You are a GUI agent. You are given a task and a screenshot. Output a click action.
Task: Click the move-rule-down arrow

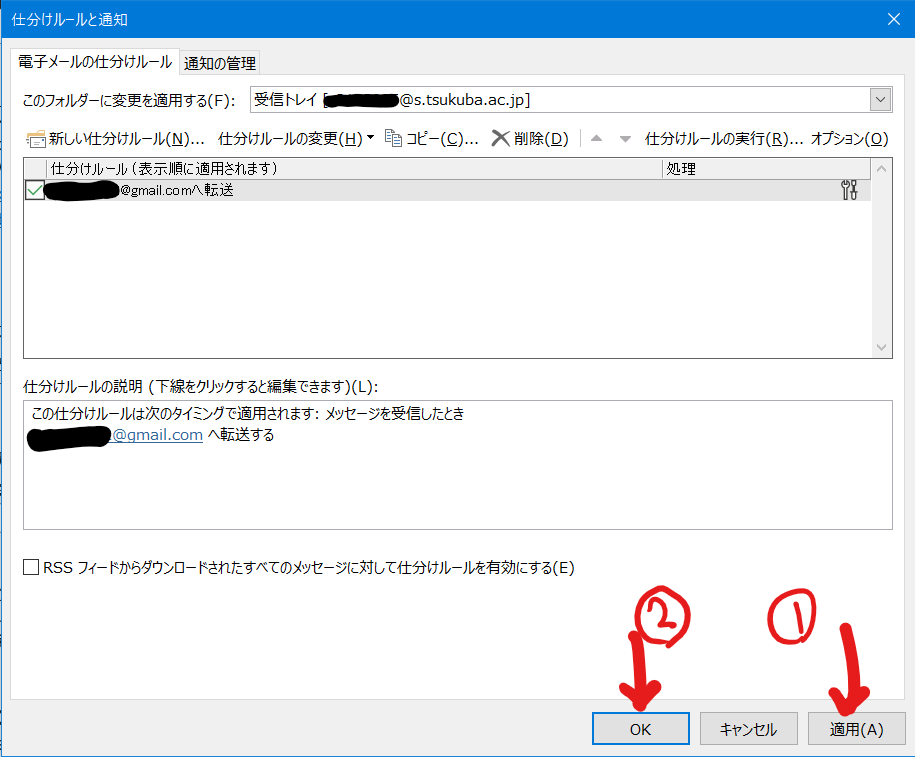tap(625, 138)
